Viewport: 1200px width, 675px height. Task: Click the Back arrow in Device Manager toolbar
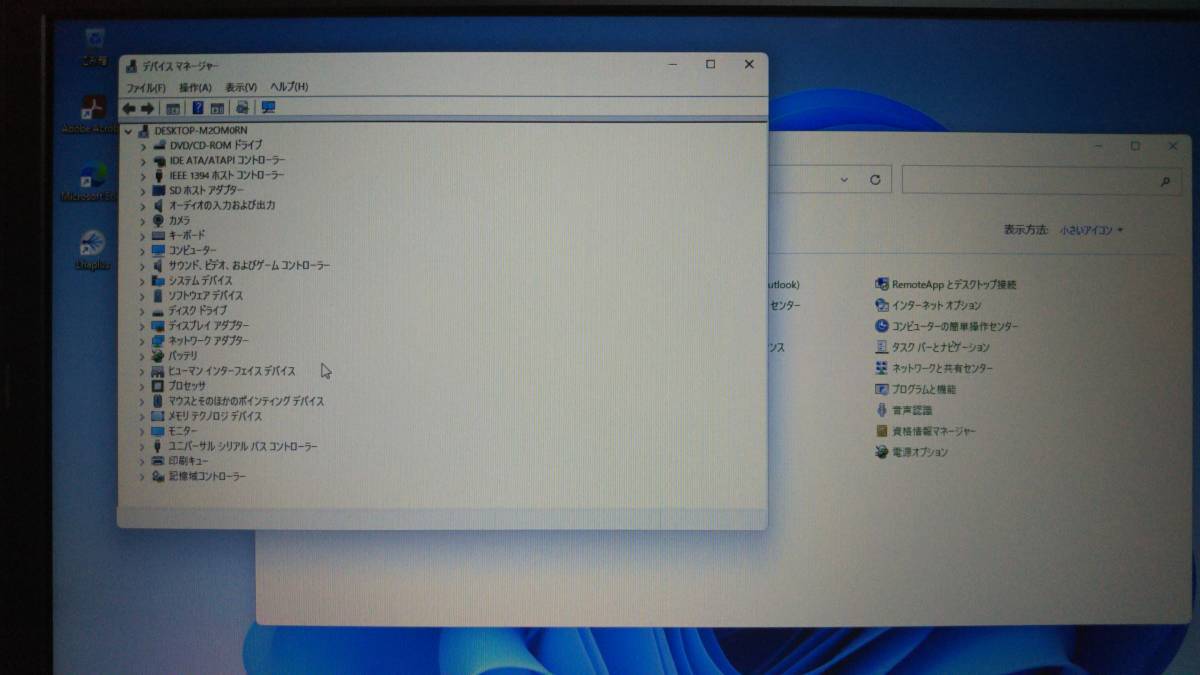(x=130, y=108)
